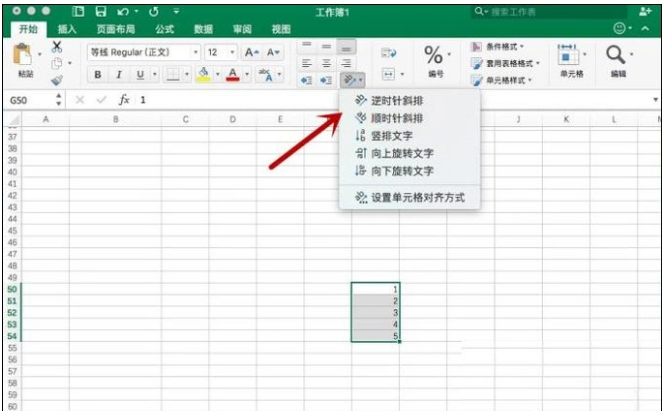Align text to top of cell

click(307, 47)
